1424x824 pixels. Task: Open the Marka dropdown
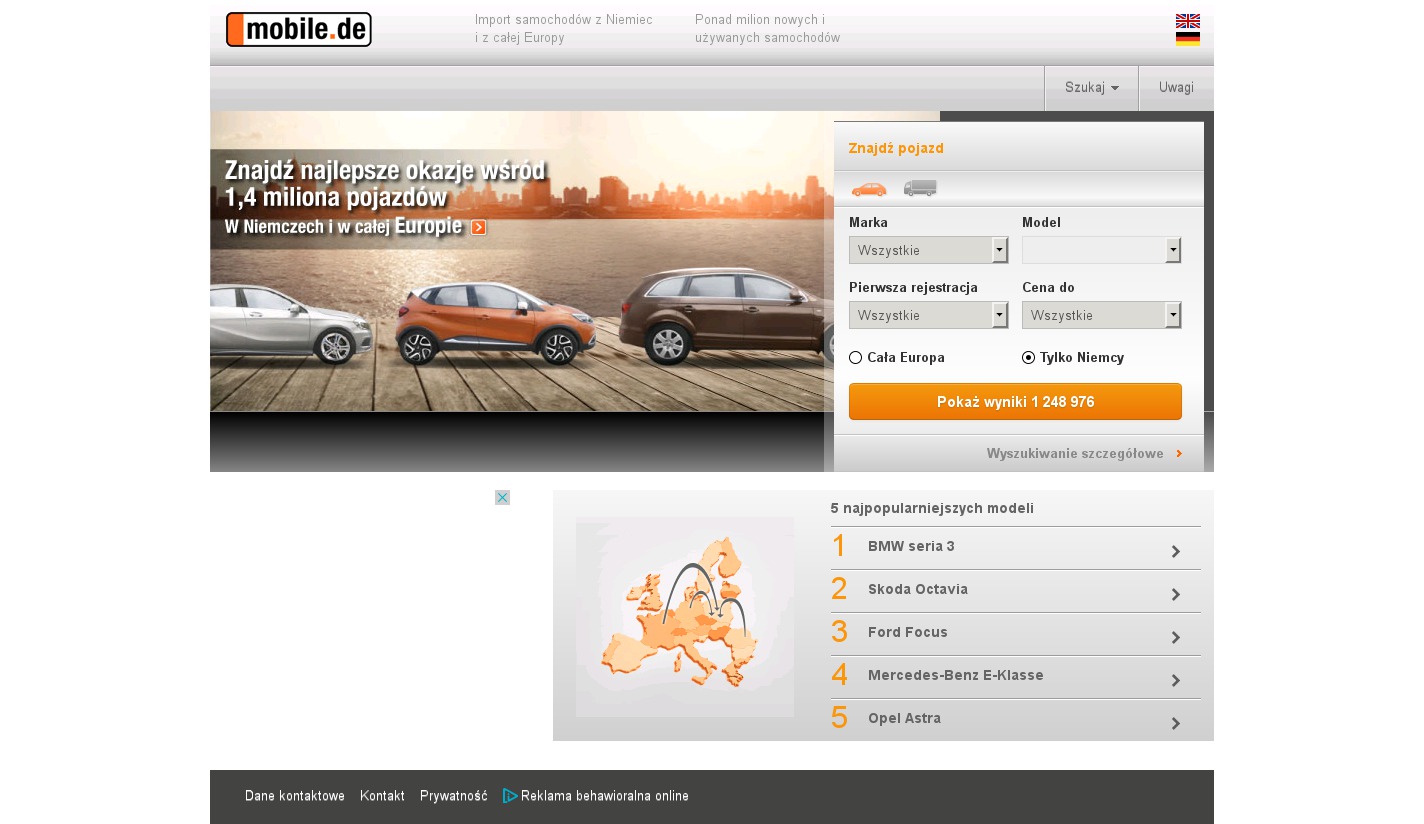point(928,250)
